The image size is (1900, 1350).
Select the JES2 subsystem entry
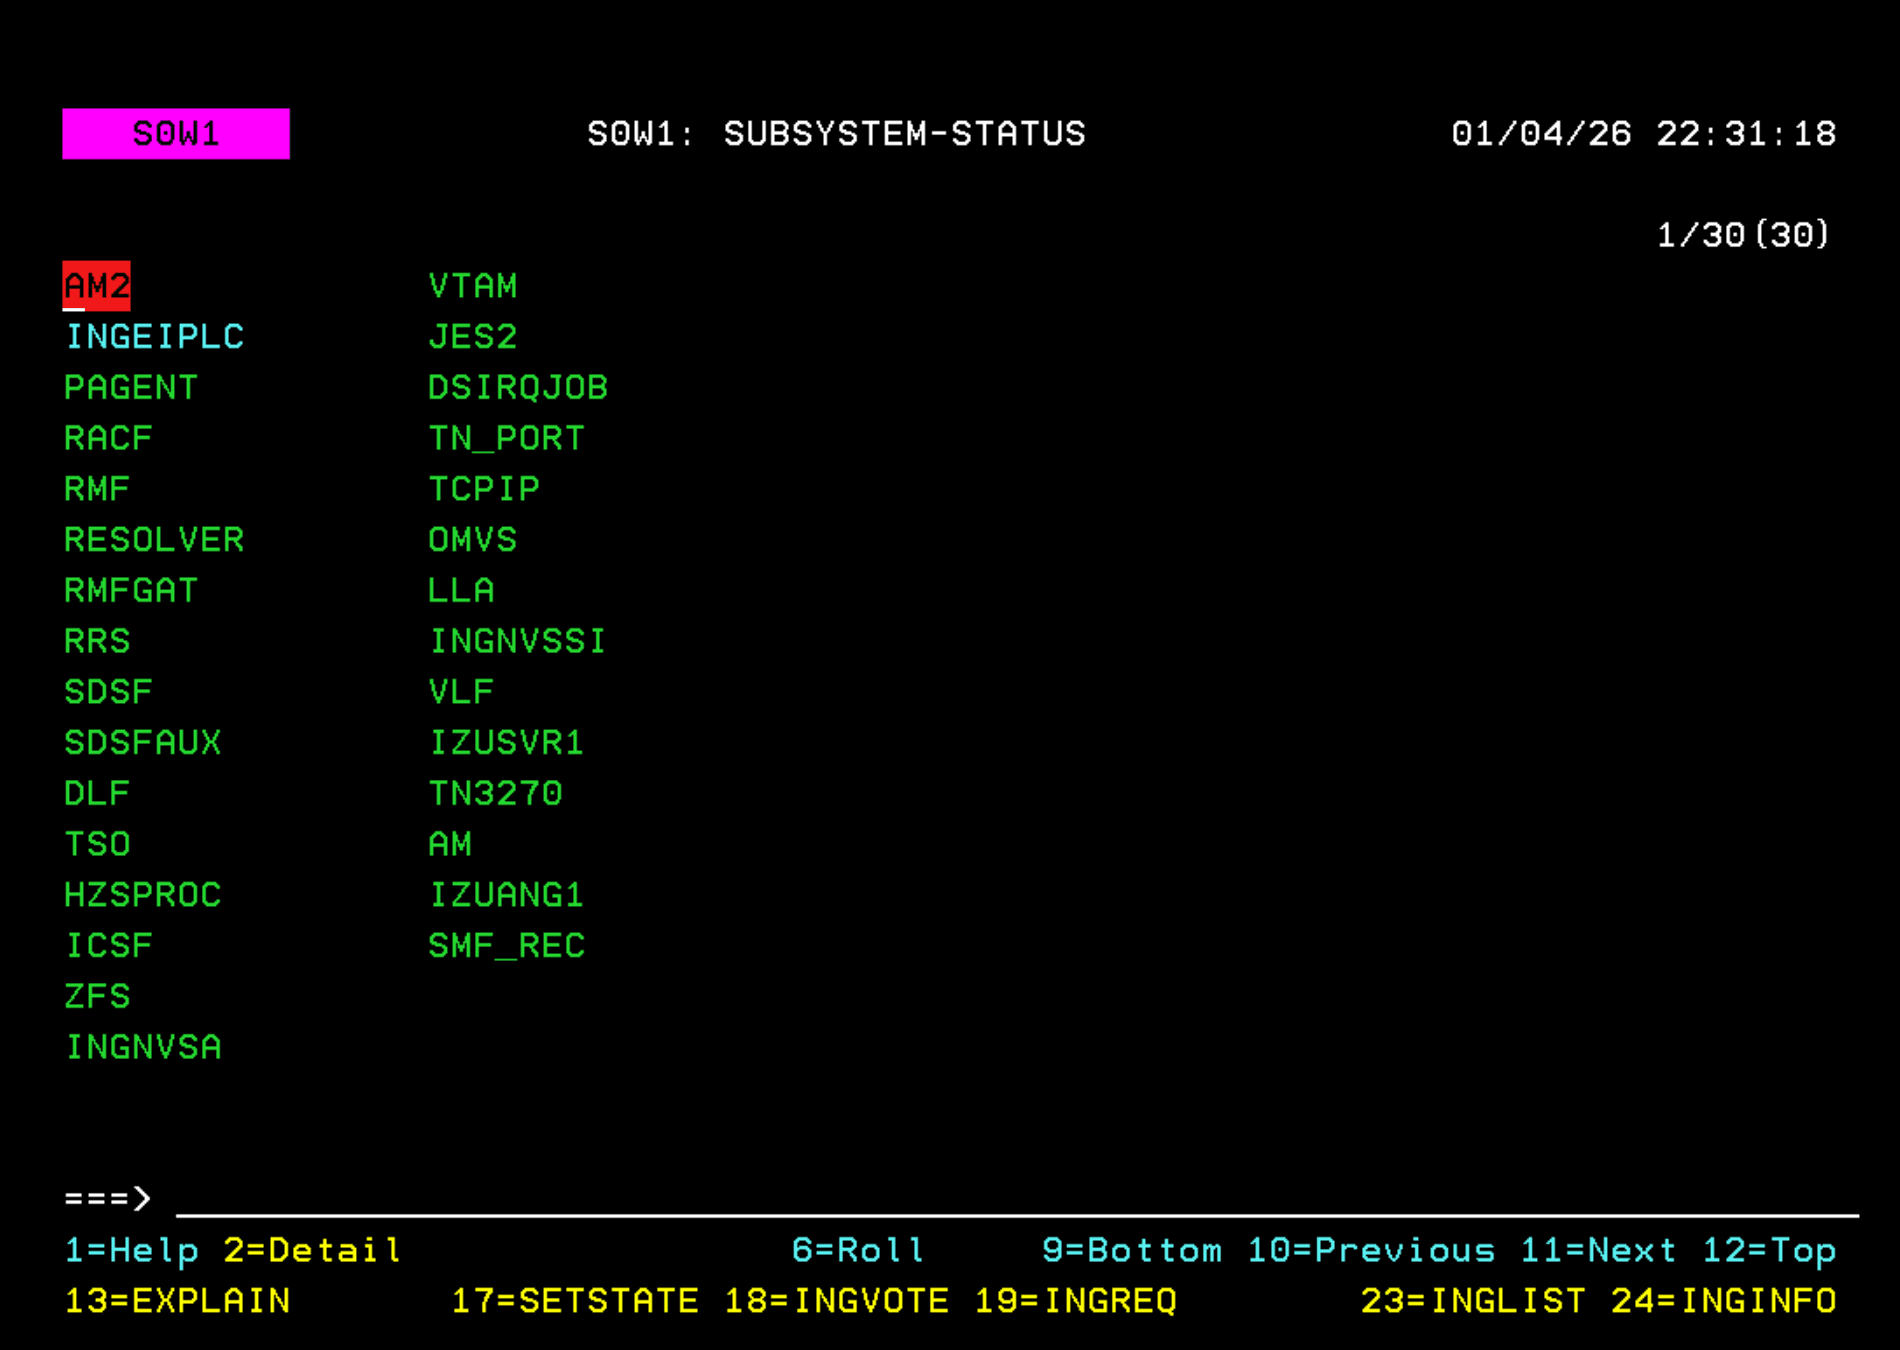(x=472, y=337)
